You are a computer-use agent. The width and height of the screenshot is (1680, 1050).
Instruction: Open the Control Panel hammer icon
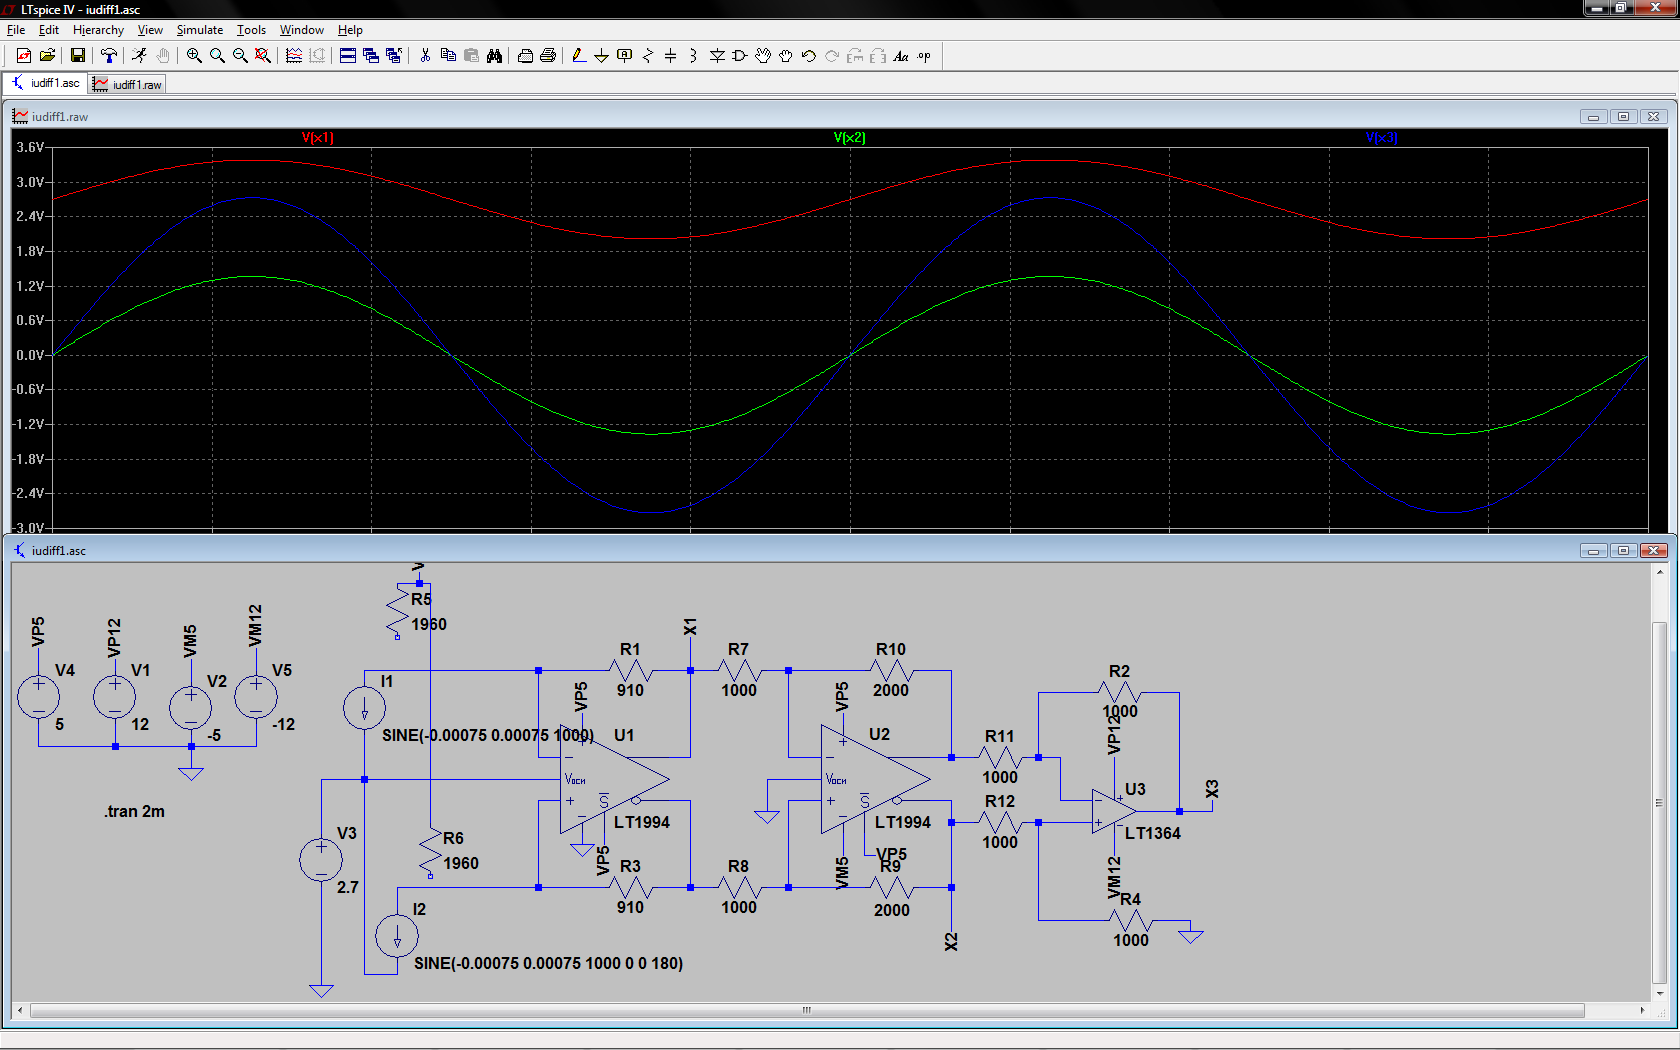point(108,56)
